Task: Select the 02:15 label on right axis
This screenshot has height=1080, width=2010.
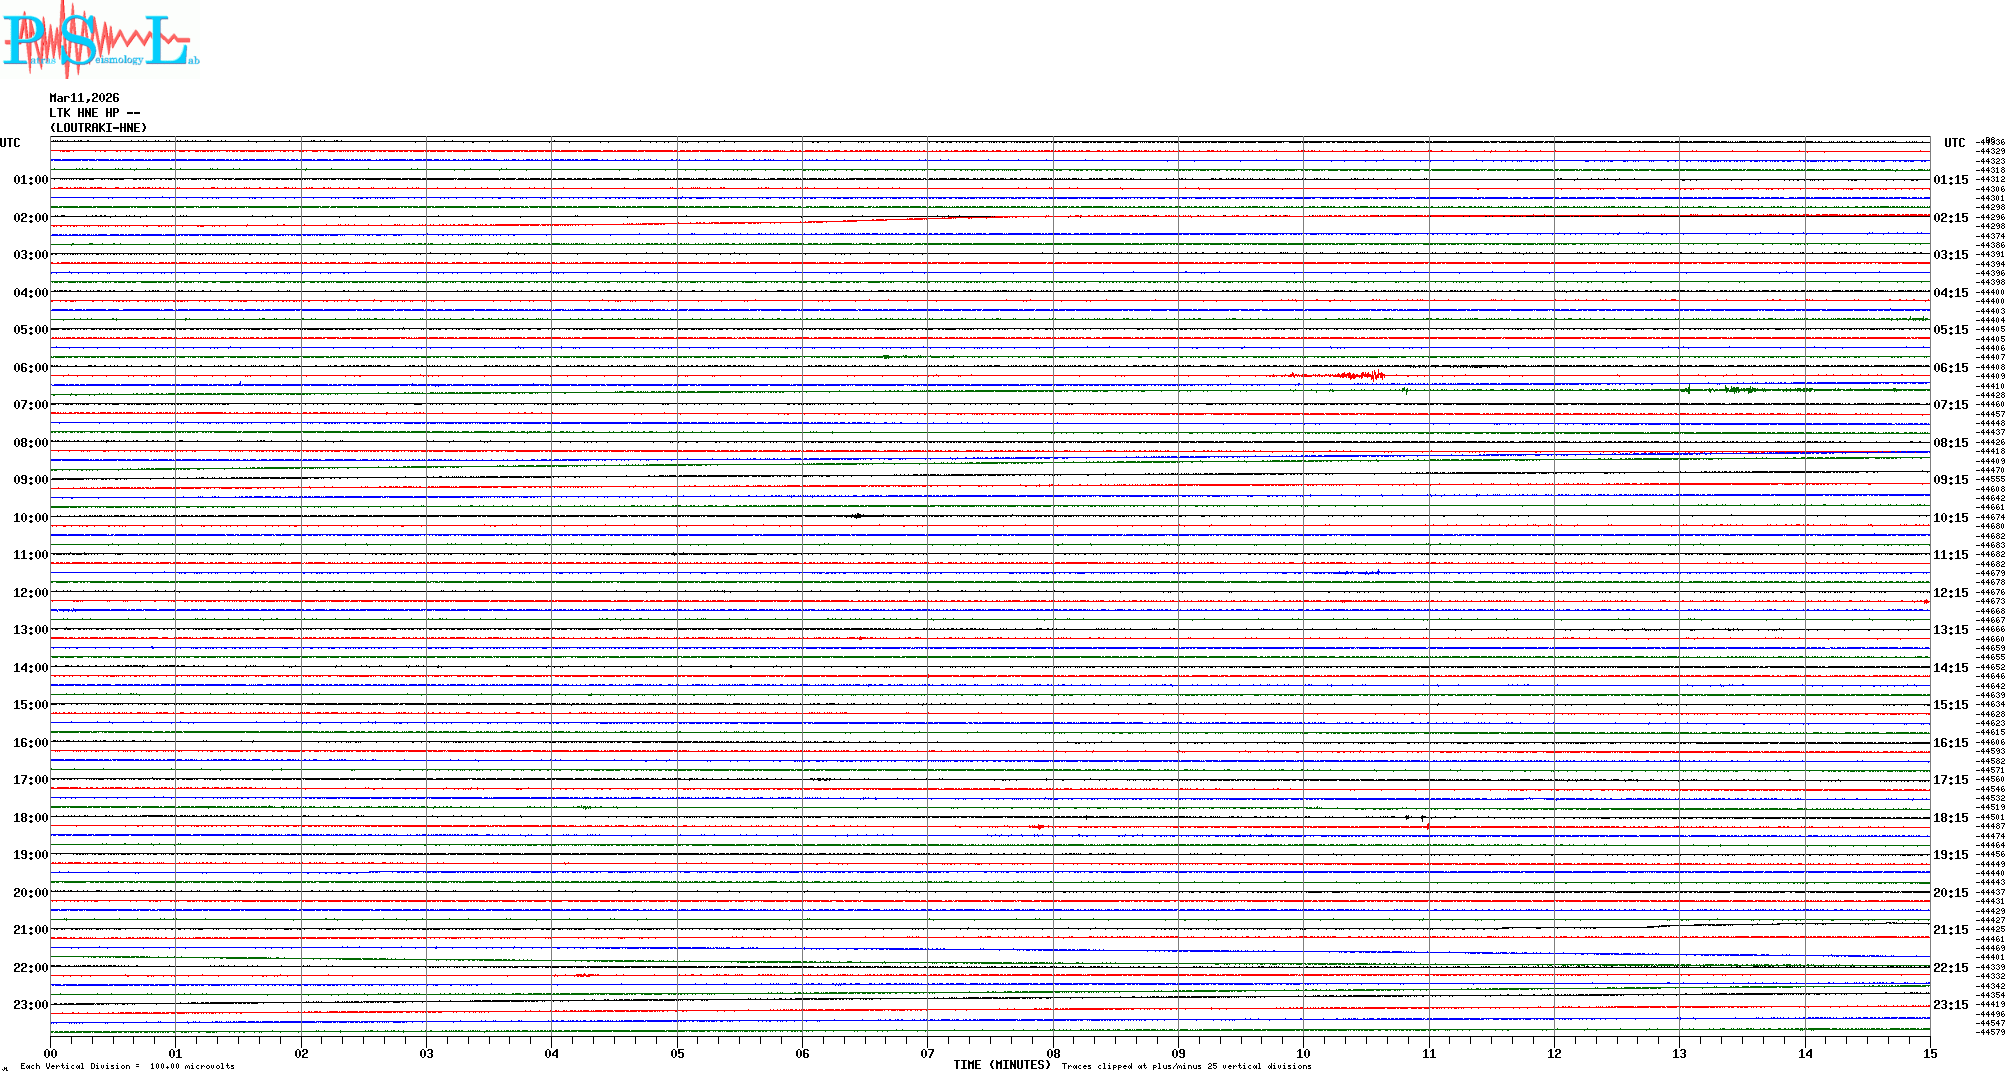Action: (1950, 218)
